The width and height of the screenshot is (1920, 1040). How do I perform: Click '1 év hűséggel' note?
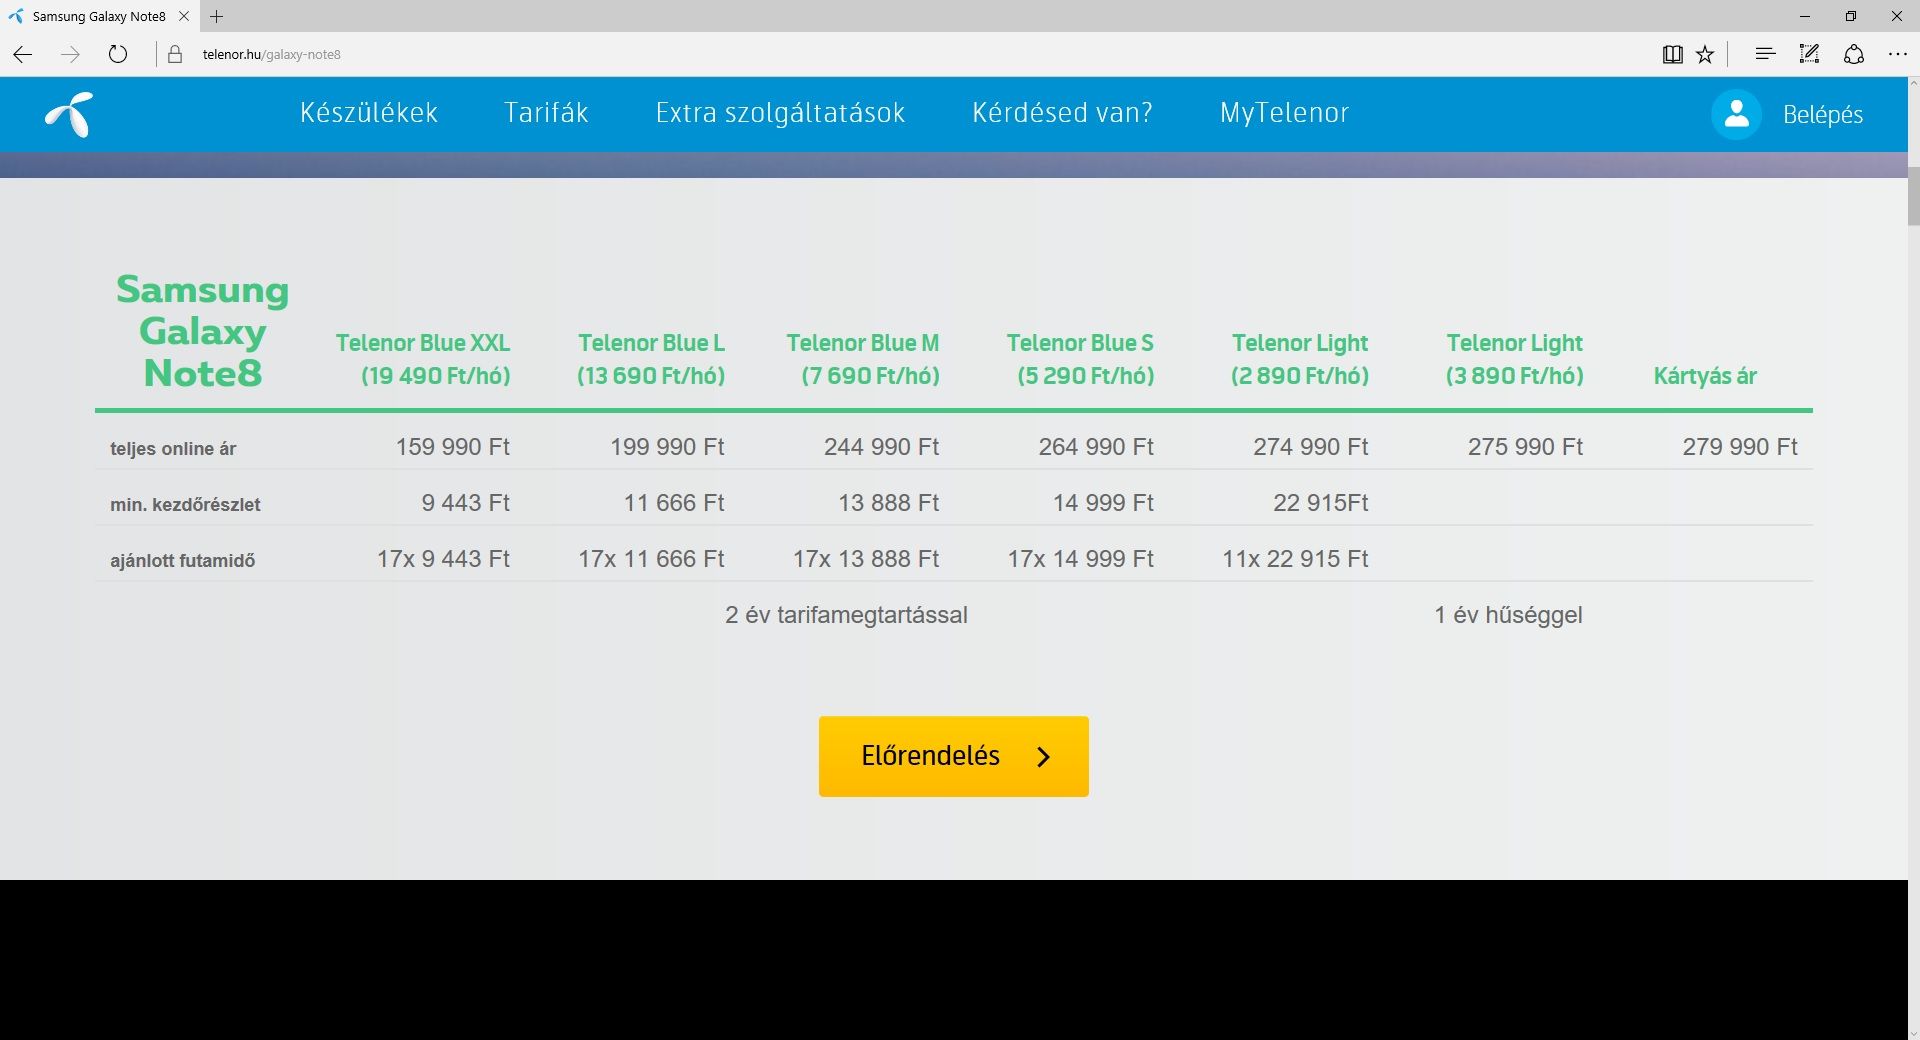pyautogui.click(x=1508, y=615)
